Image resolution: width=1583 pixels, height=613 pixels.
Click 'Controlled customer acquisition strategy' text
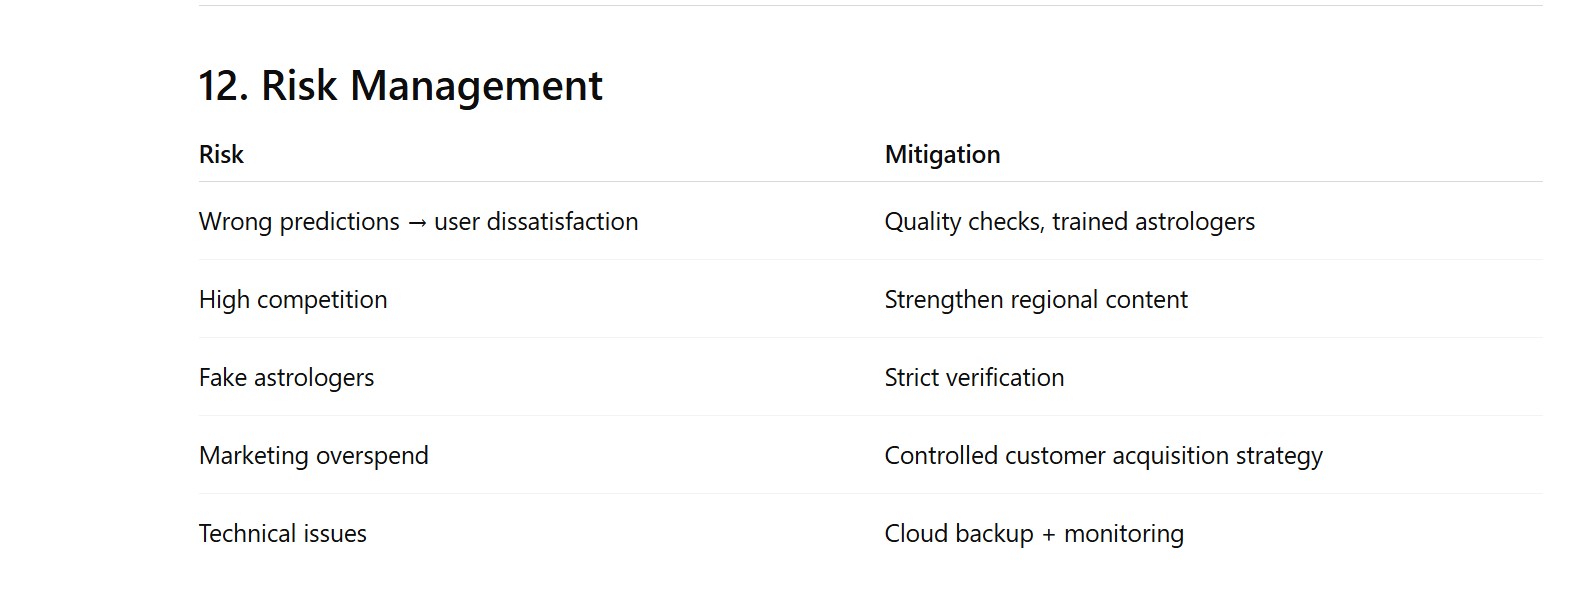tap(1103, 456)
